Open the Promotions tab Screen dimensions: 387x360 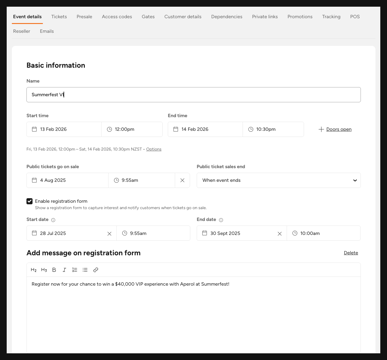(300, 17)
